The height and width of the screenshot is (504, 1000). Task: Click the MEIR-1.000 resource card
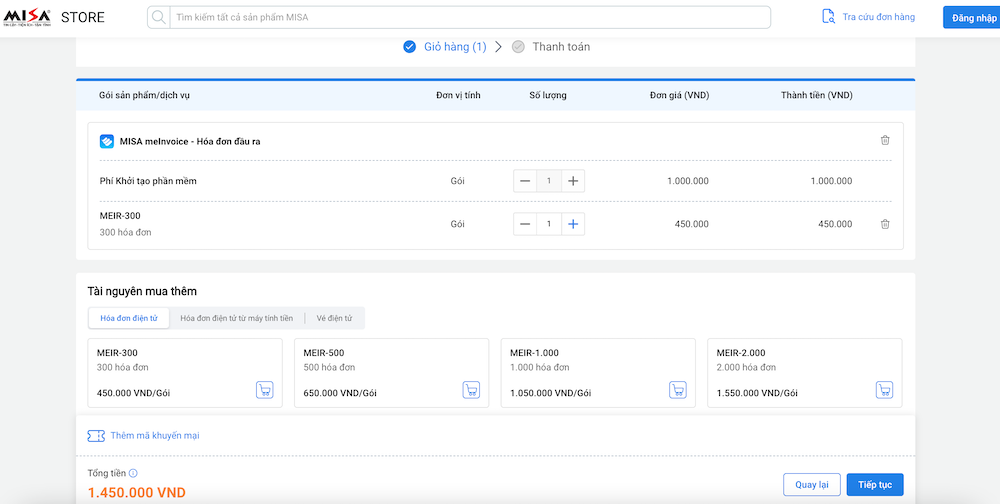point(598,373)
